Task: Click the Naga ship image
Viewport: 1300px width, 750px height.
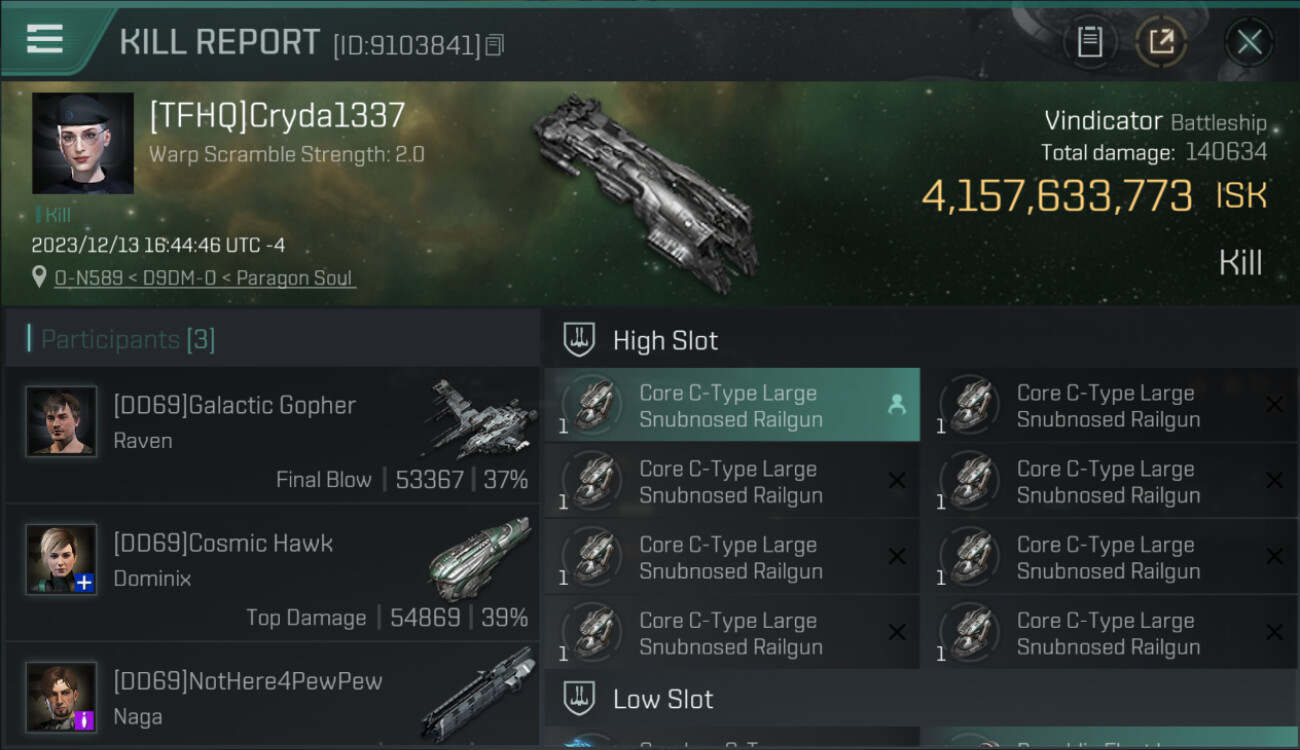Action: (478, 692)
